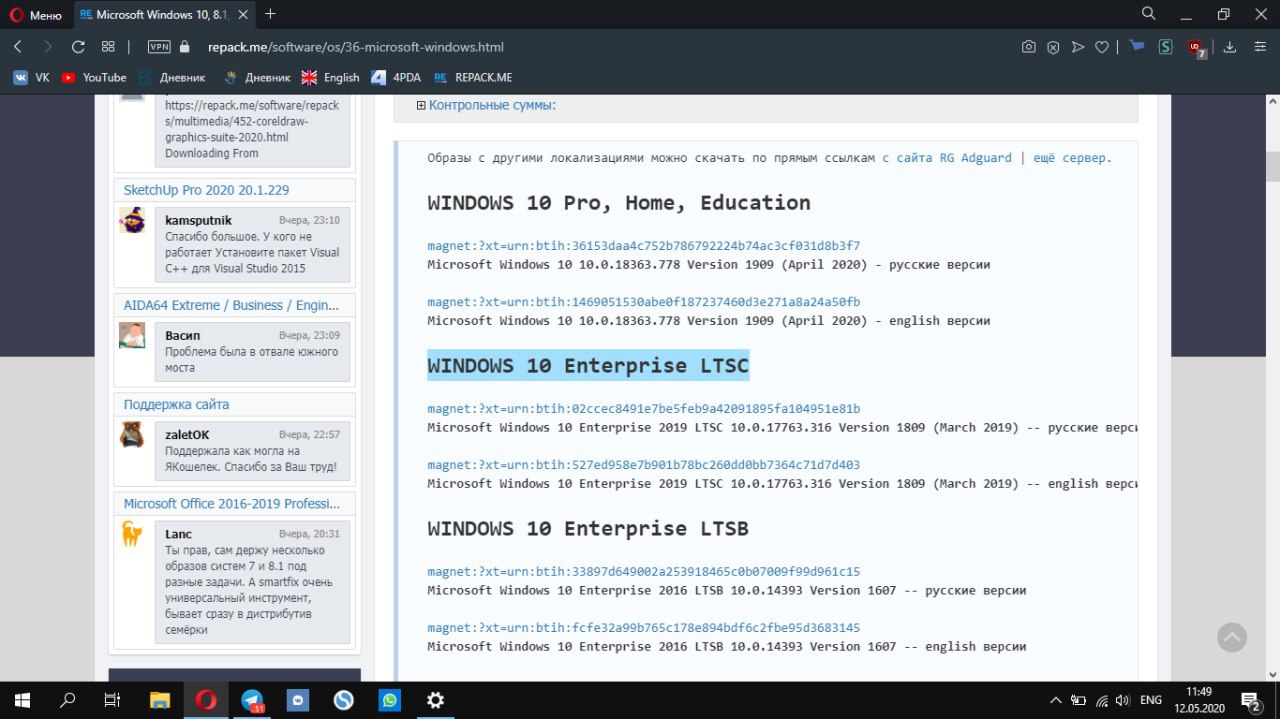Take a page snapshot with camera icon

click(x=1028, y=47)
